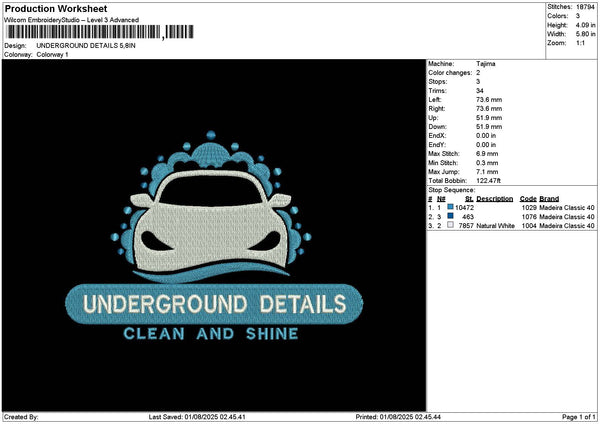The height and width of the screenshot is (424, 600).
Task: Click the St. column header in Stop Sequence
Action: 469,198
